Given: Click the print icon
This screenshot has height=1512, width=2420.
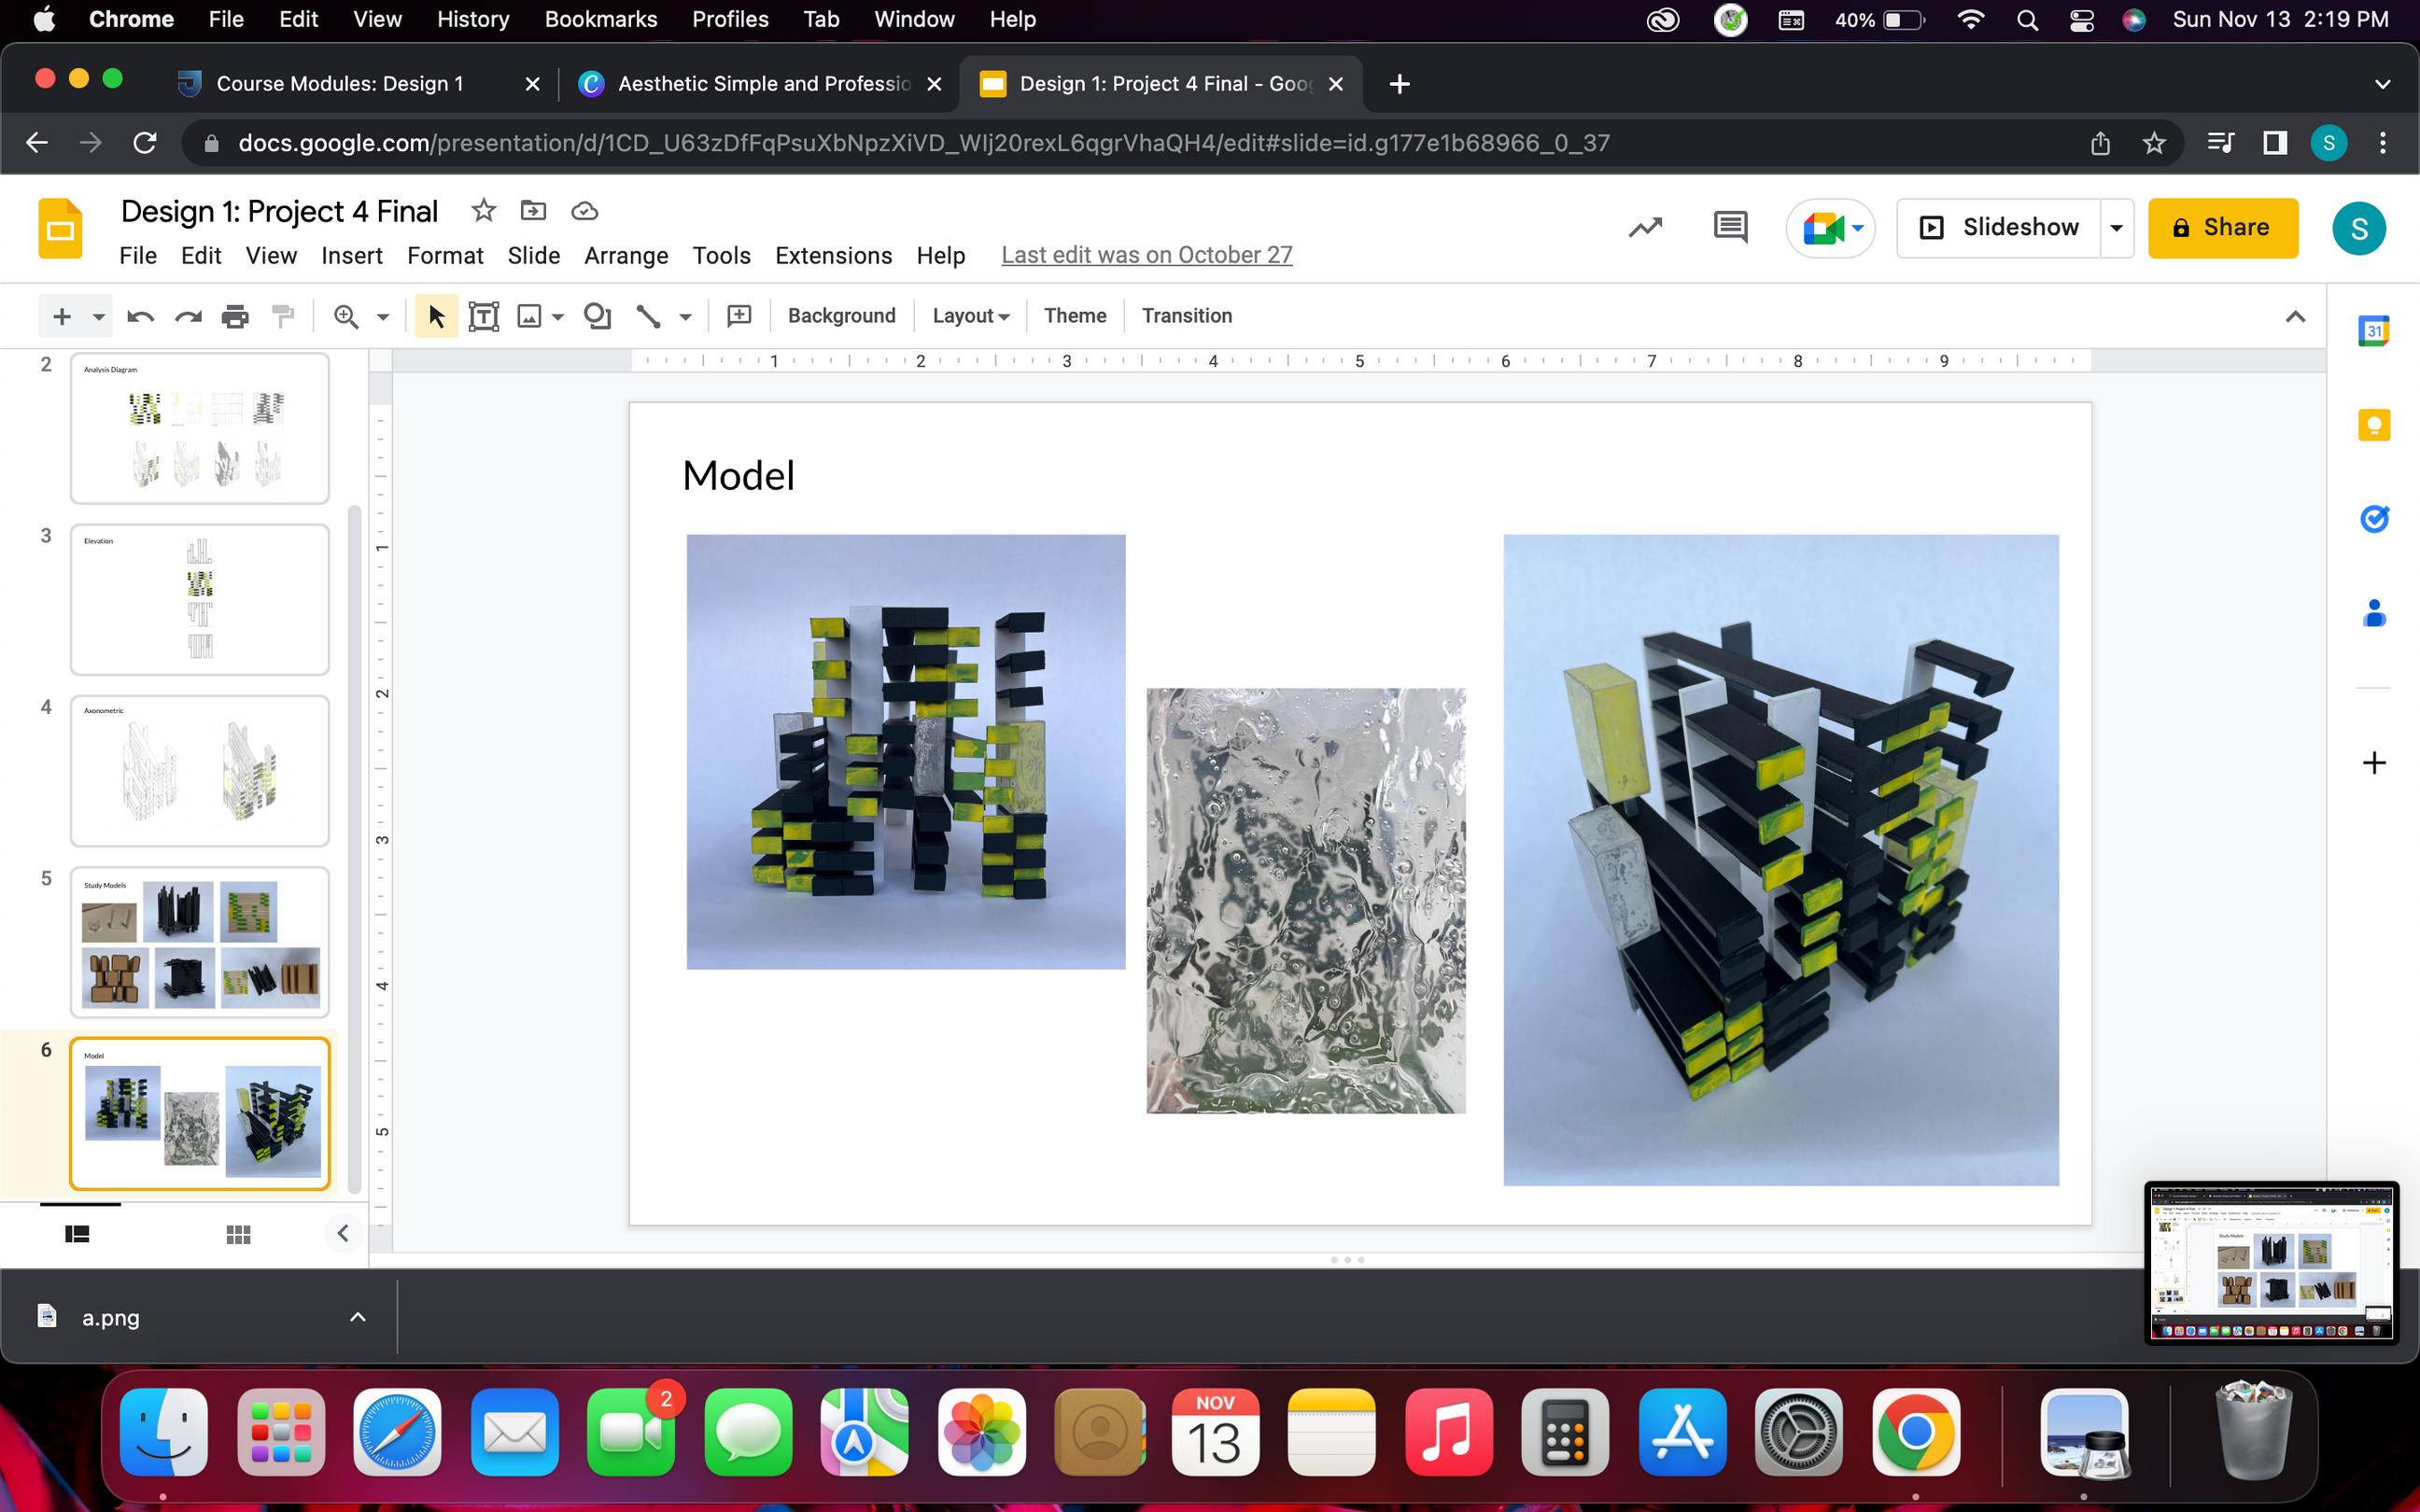Looking at the screenshot, I should click(235, 316).
